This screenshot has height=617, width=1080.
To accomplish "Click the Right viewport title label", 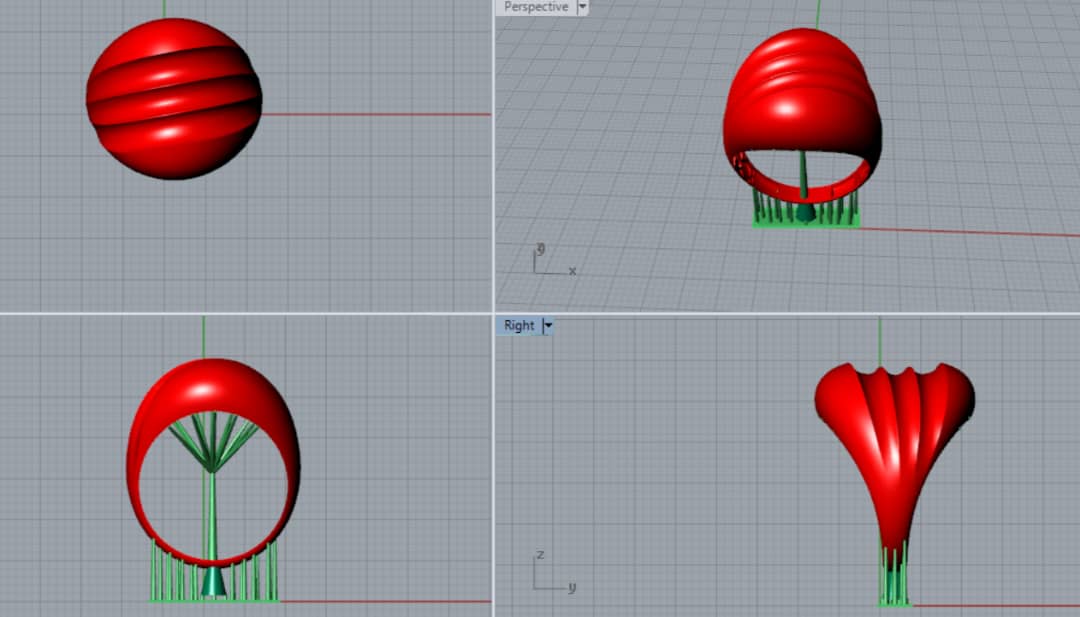I will pyautogui.click(x=519, y=325).
